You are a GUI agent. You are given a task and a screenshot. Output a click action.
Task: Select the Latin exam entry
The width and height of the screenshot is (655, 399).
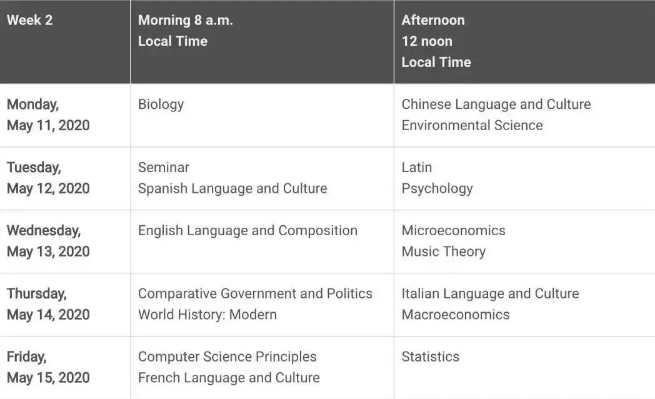(416, 168)
